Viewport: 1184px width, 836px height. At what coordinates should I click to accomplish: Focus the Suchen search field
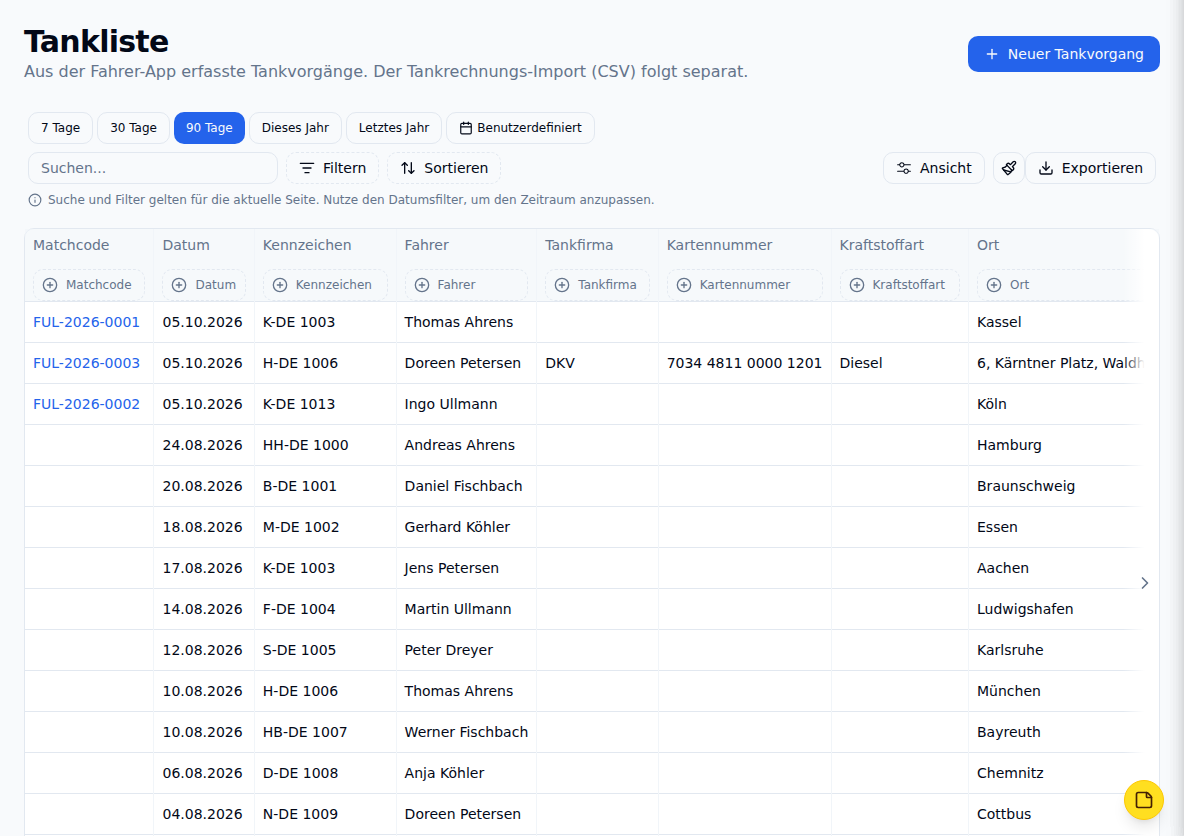153,168
